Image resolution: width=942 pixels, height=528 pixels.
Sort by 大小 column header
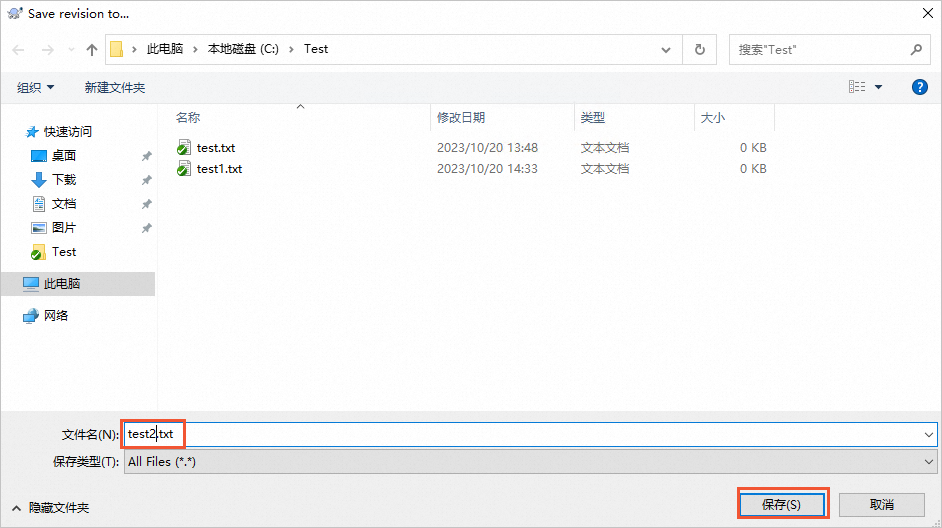pos(713,118)
